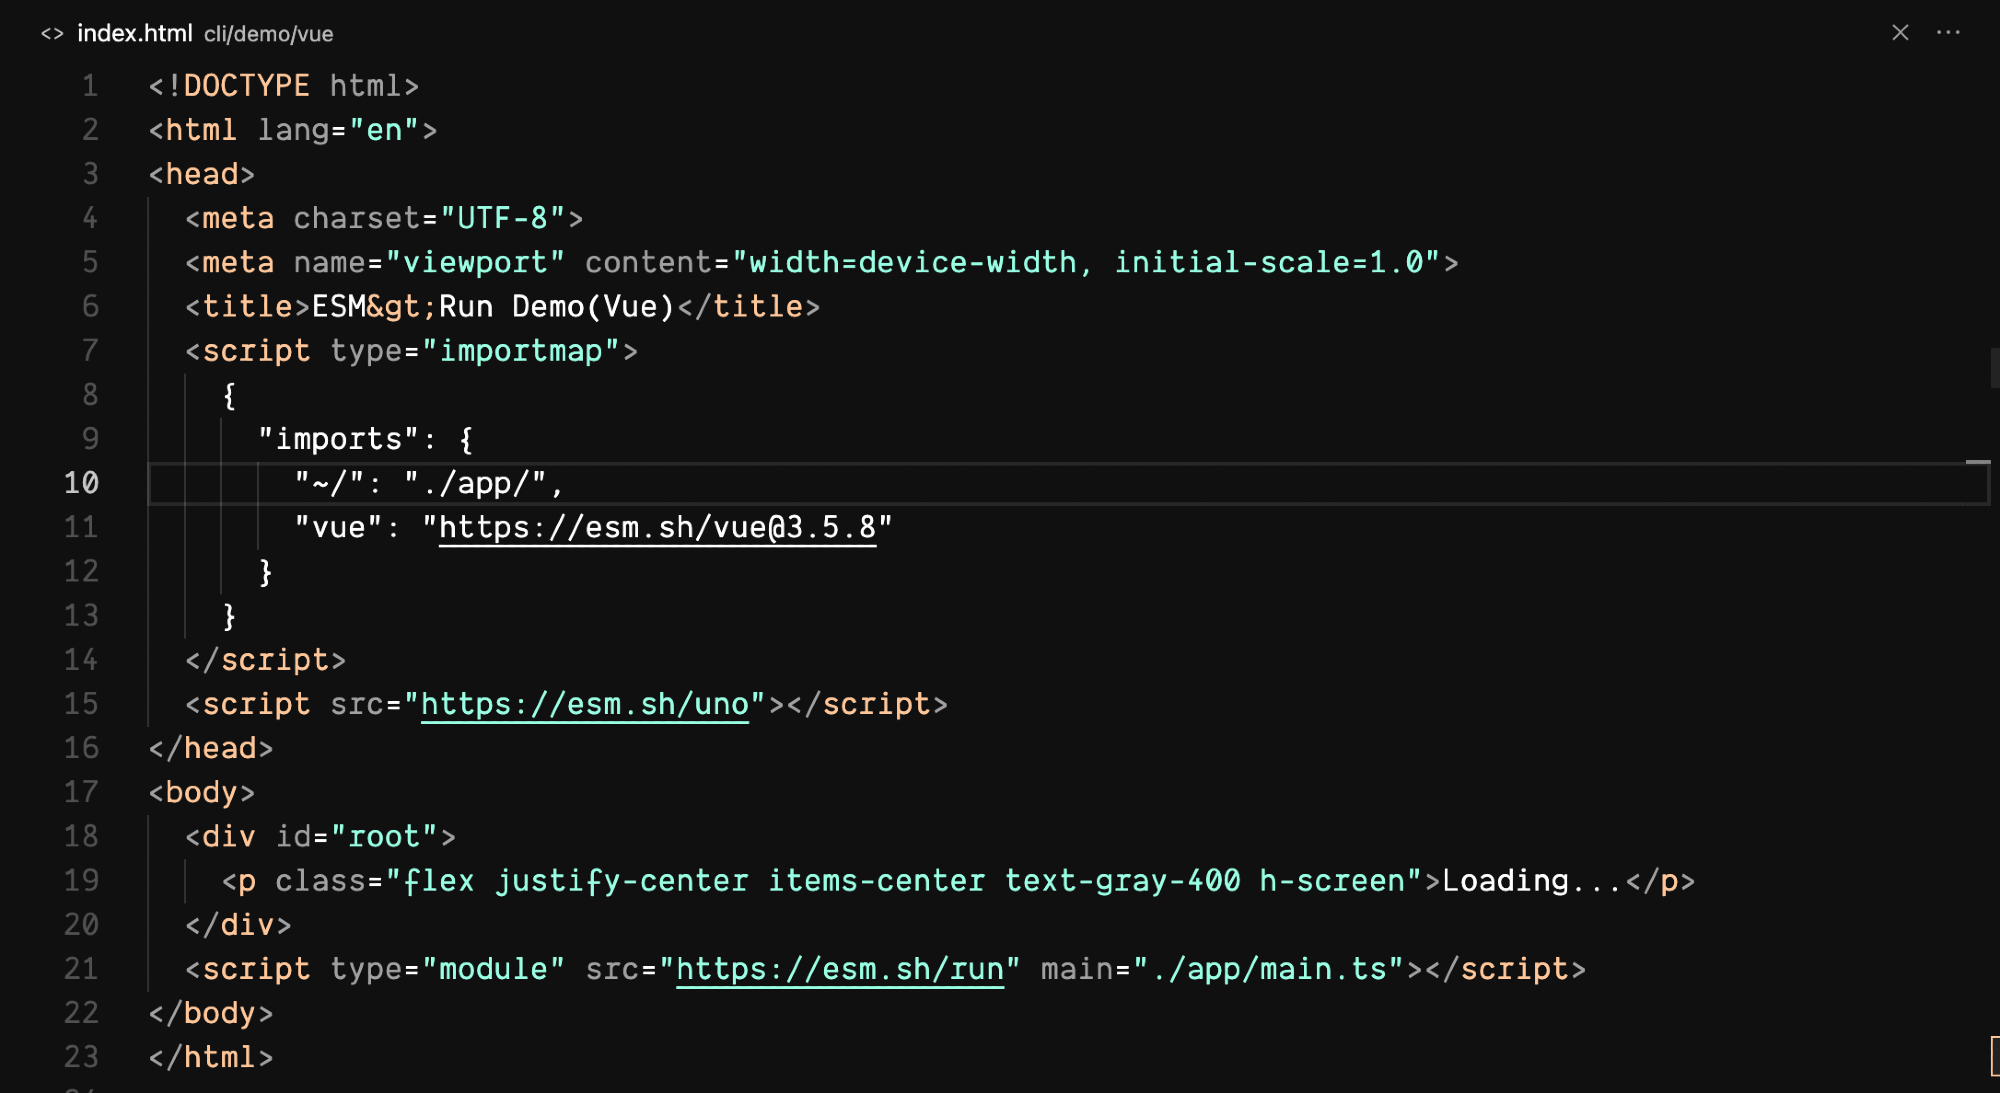2000x1093 pixels.
Task: Click the h-screen class name
Action: pyautogui.click(x=1333, y=881)
